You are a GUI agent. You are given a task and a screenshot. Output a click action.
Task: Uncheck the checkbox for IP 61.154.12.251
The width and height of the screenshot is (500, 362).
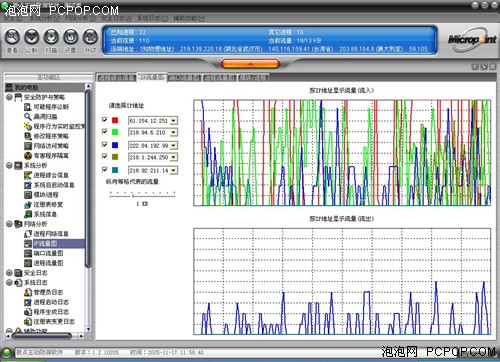click(x=105, y=119)
